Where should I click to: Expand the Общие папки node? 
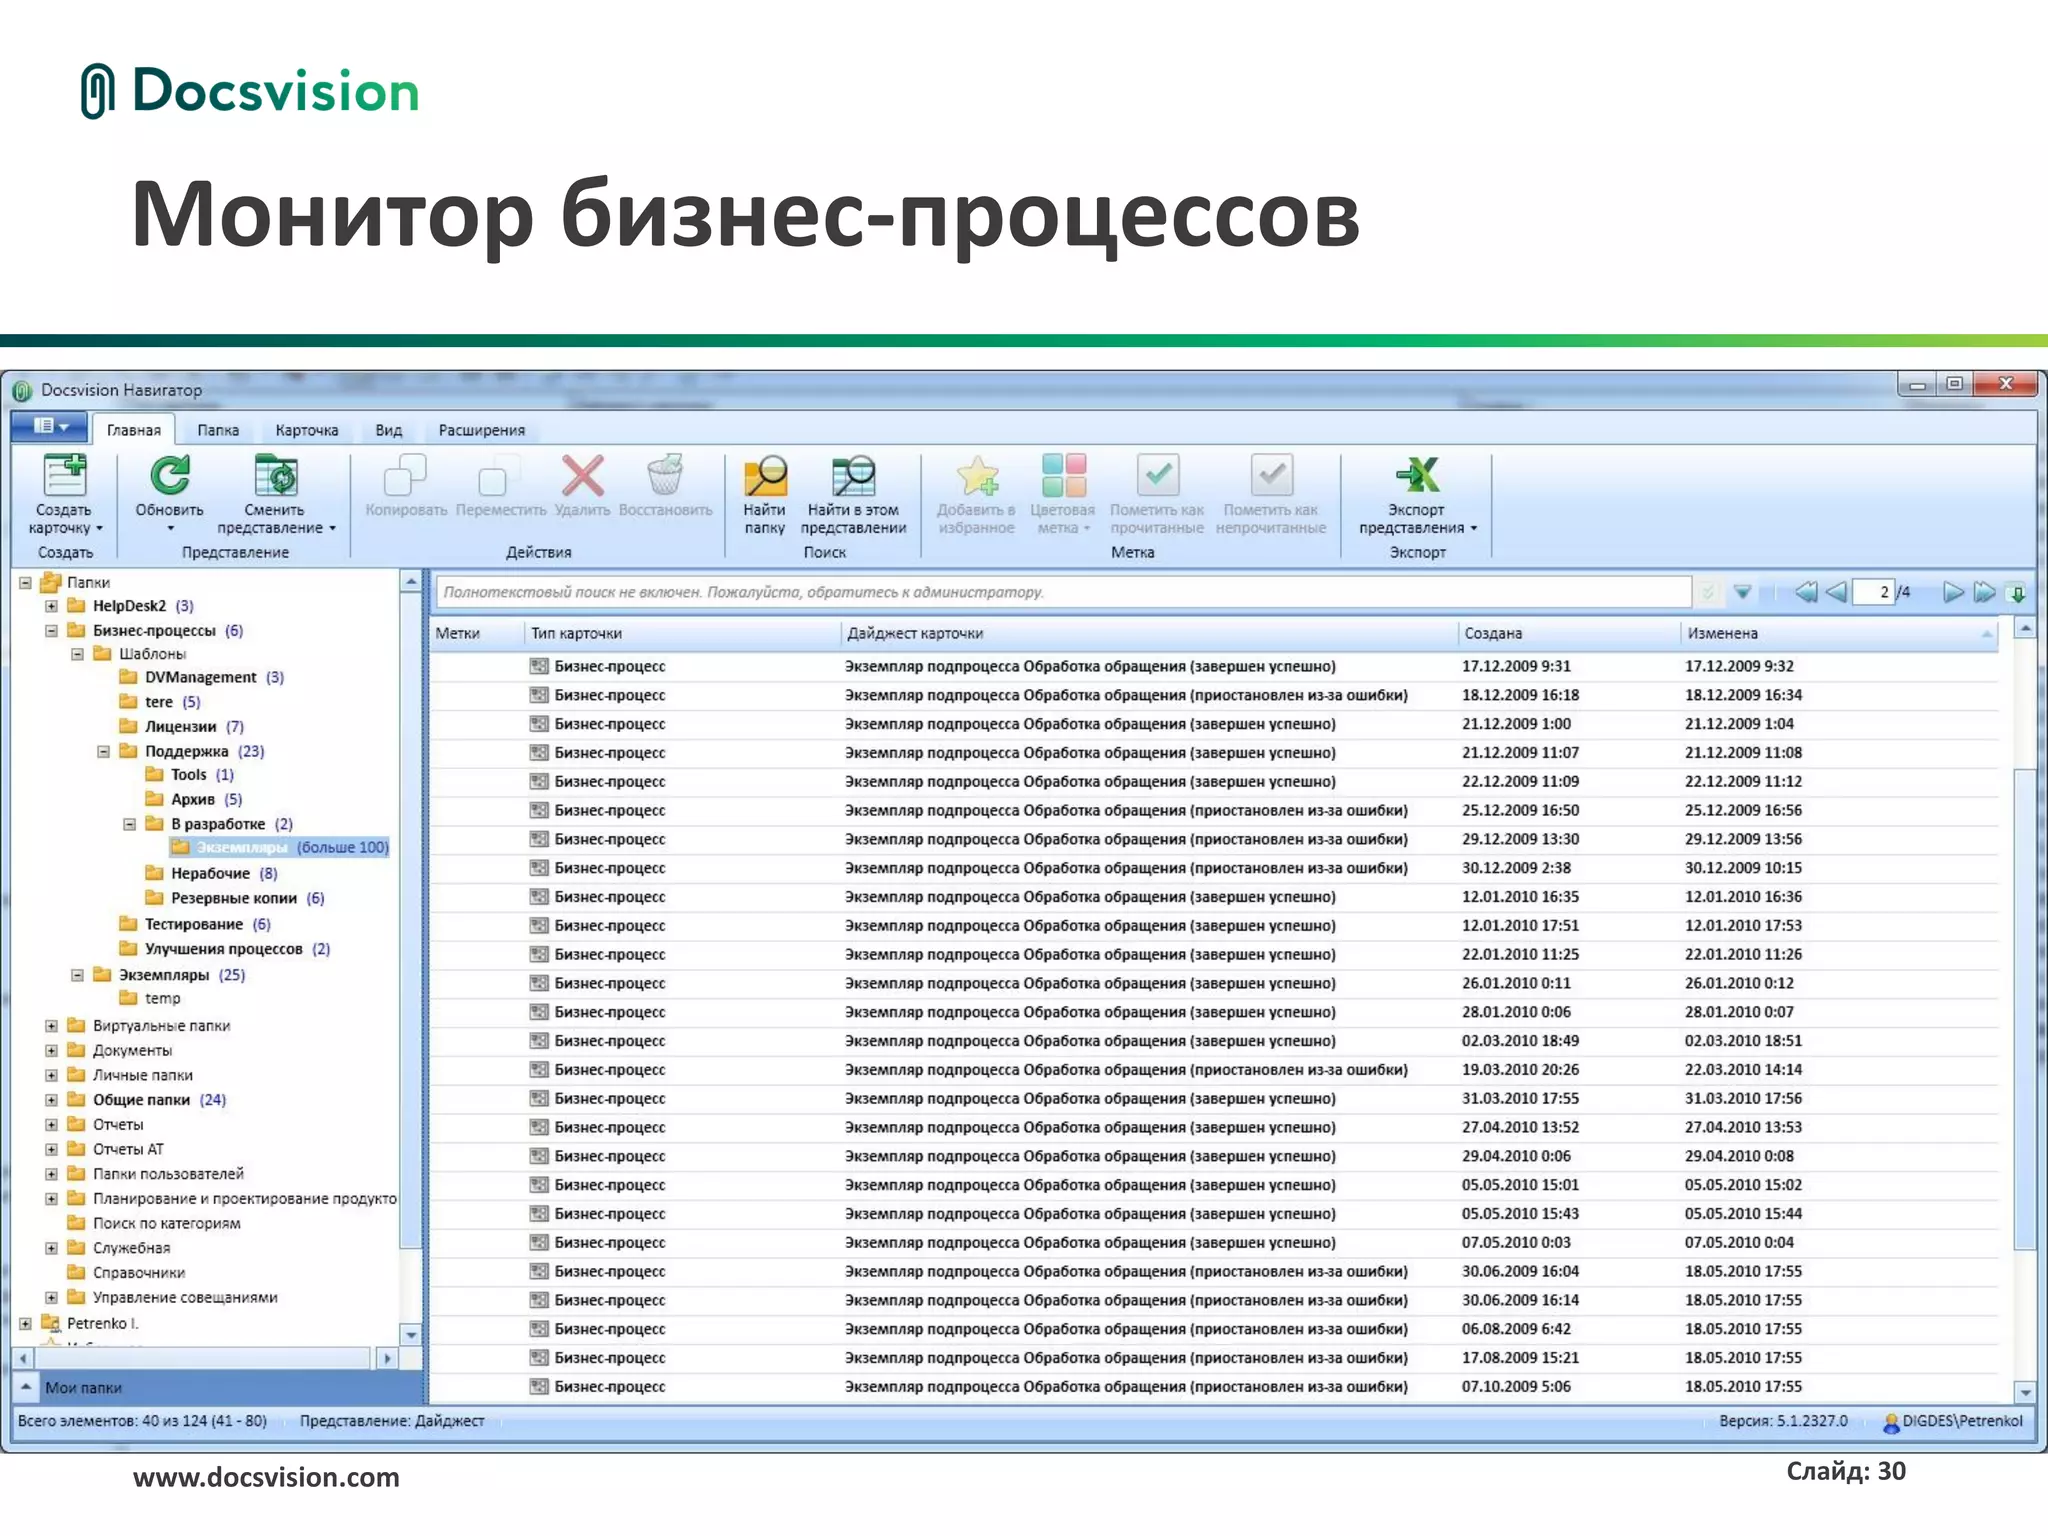pyautogui.click(x=52, y=1100)
